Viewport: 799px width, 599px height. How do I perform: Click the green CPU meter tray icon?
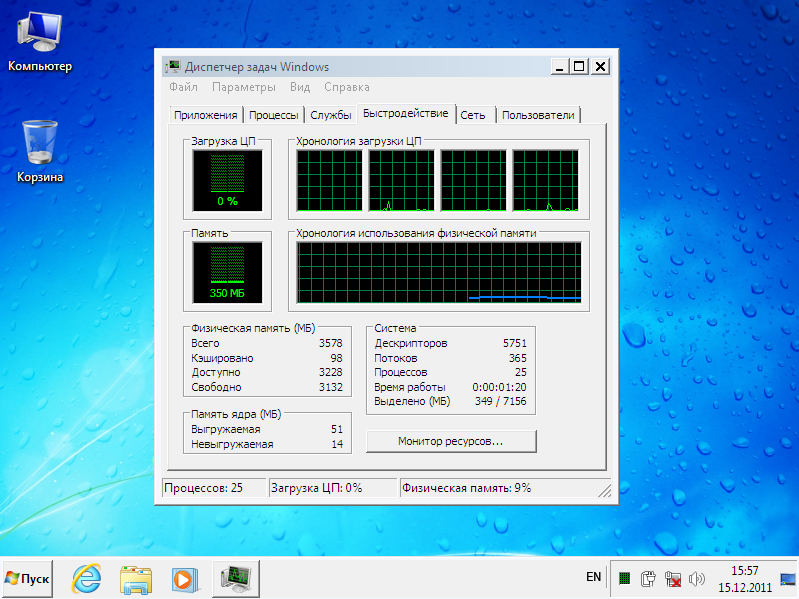tap(624, 578)
